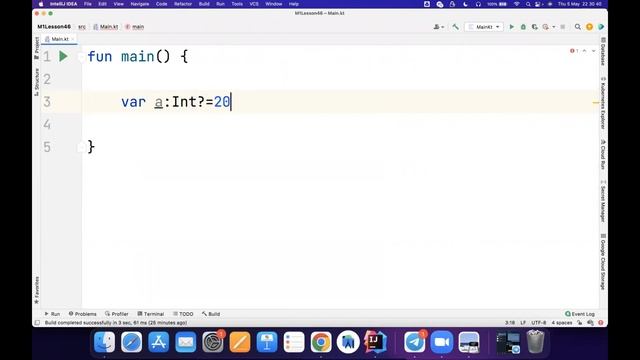Image resolution: width=640 pixels, height=360 pixels.
Task: Click the main function breadcrumb
Action: 135,27
